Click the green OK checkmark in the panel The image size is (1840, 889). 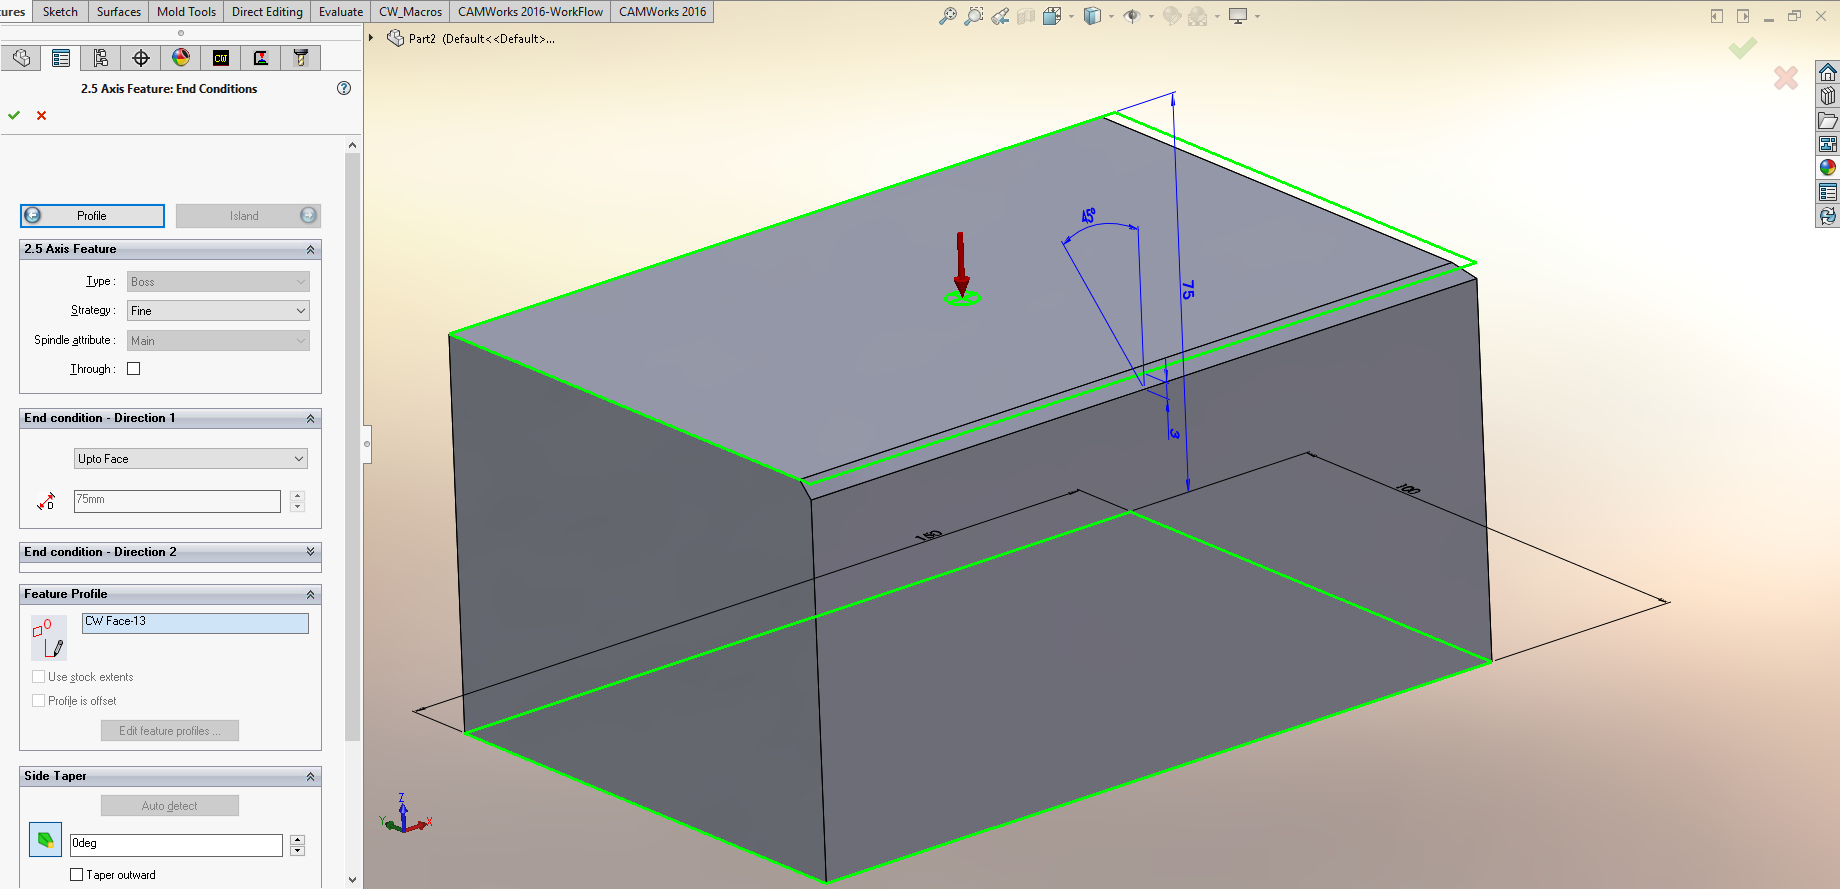click(x=14, y=115)
